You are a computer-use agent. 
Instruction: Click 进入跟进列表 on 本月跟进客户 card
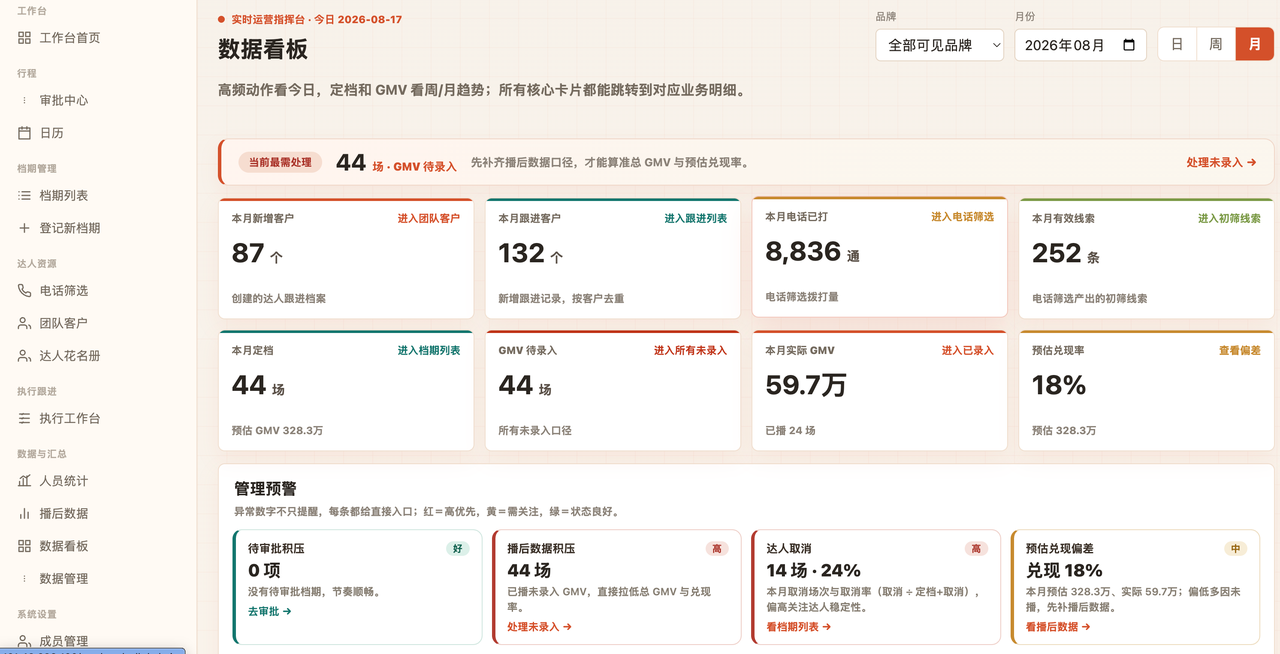(696, 218)
